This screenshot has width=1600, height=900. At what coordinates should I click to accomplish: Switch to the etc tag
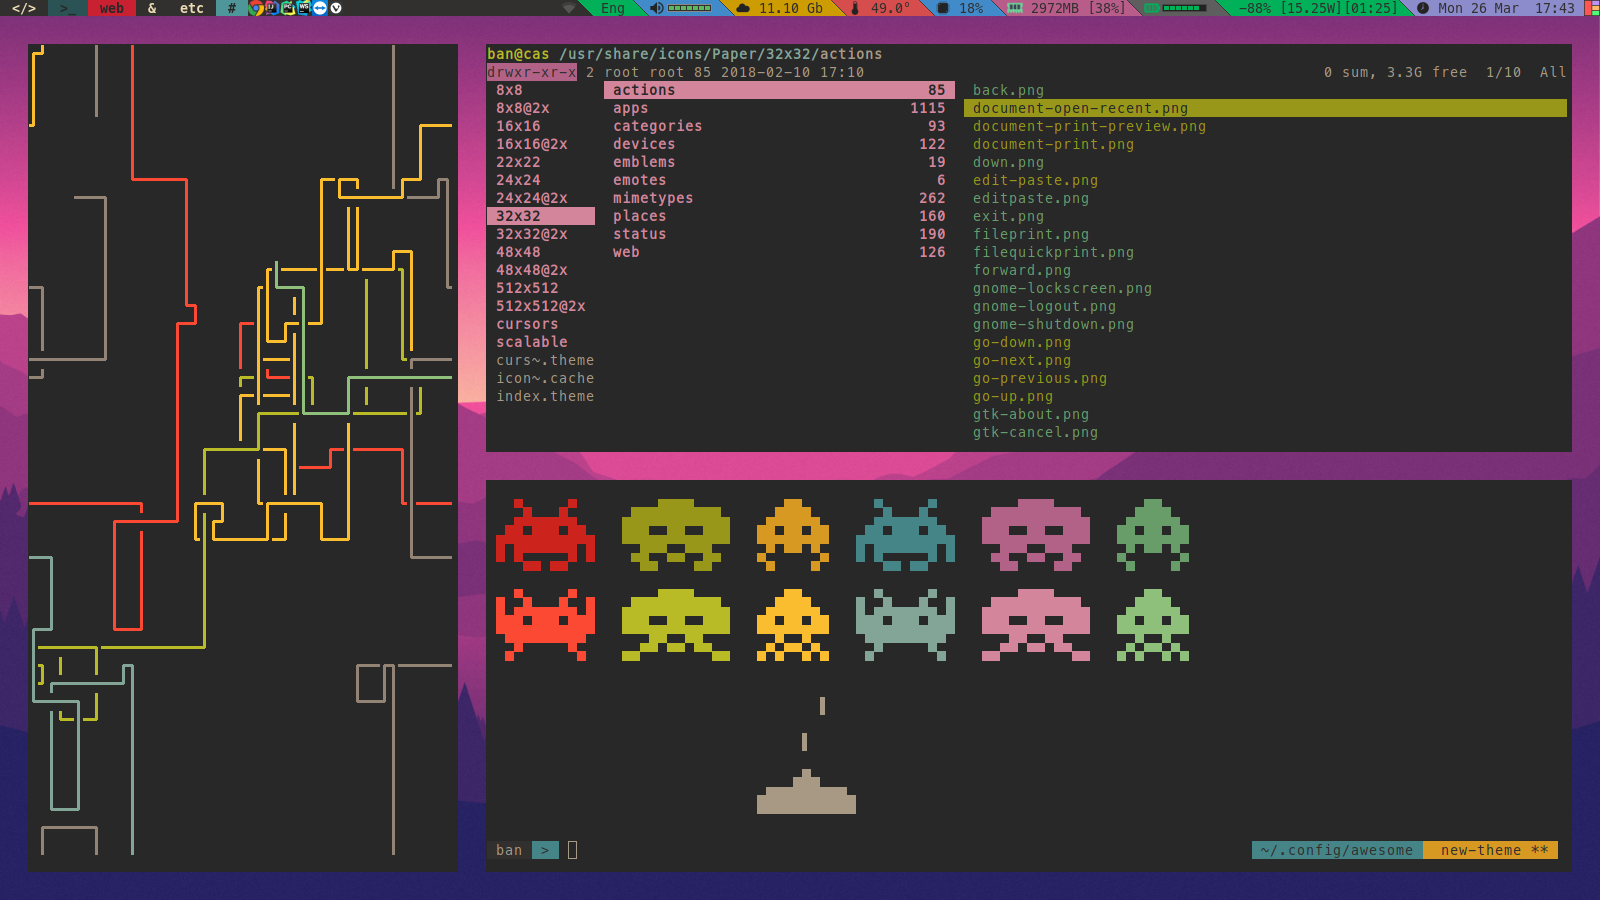[192, 8]
